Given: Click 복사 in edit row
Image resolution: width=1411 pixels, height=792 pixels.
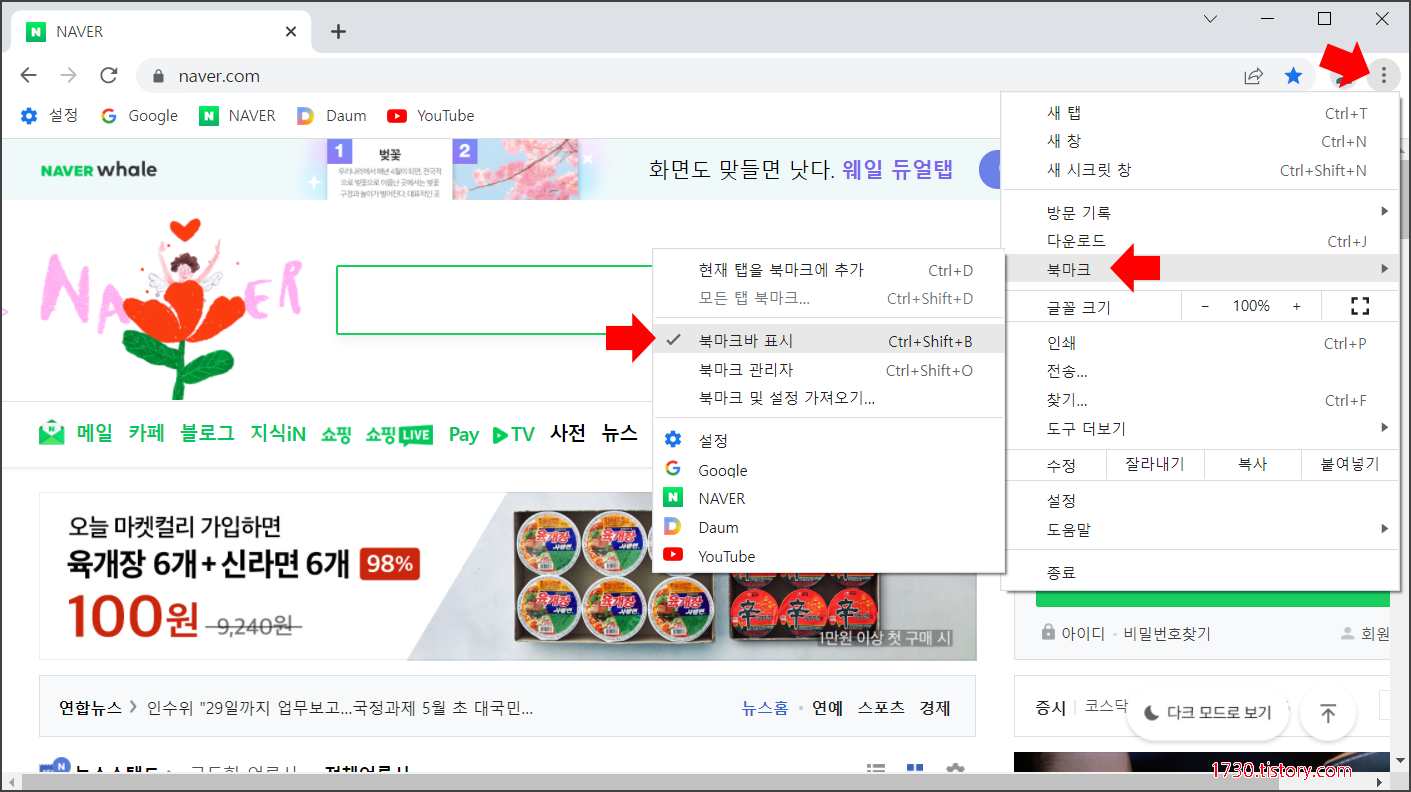Looking at the screenshot, I should (1252, 464).
